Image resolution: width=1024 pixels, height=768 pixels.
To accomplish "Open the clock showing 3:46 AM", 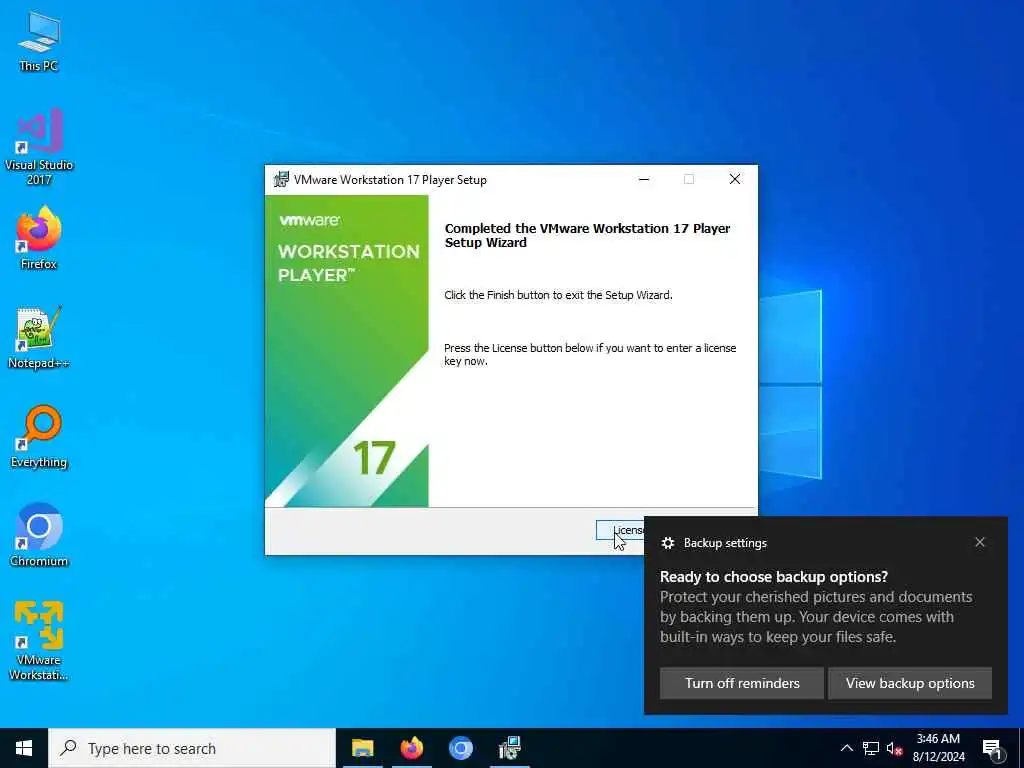I will [x=938, y=748].
